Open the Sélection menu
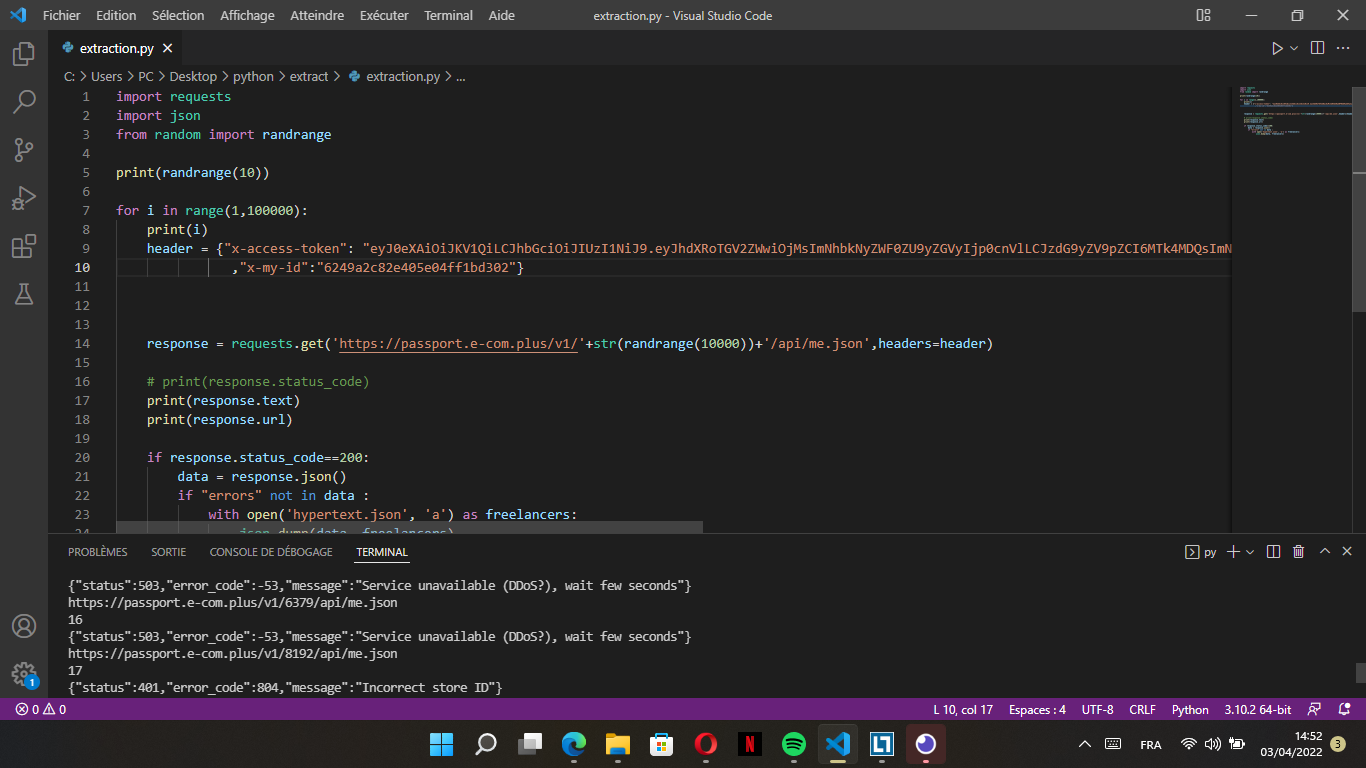Image resolution: width=1366 pixels, height=768 pixels. tap(178, 15)
